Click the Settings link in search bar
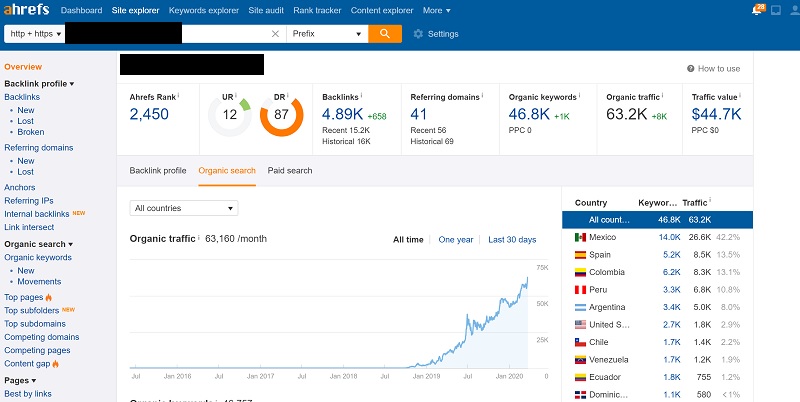The width and height of the screenshot is (800, 402). click(x=443, y=34)
